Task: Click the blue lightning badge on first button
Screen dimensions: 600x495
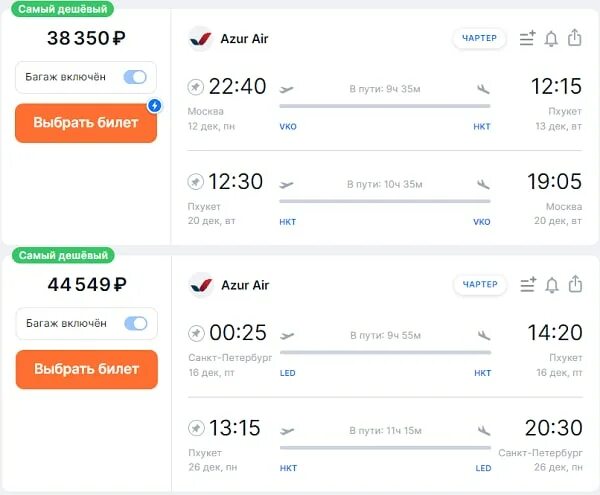Action: click(155, 105)
